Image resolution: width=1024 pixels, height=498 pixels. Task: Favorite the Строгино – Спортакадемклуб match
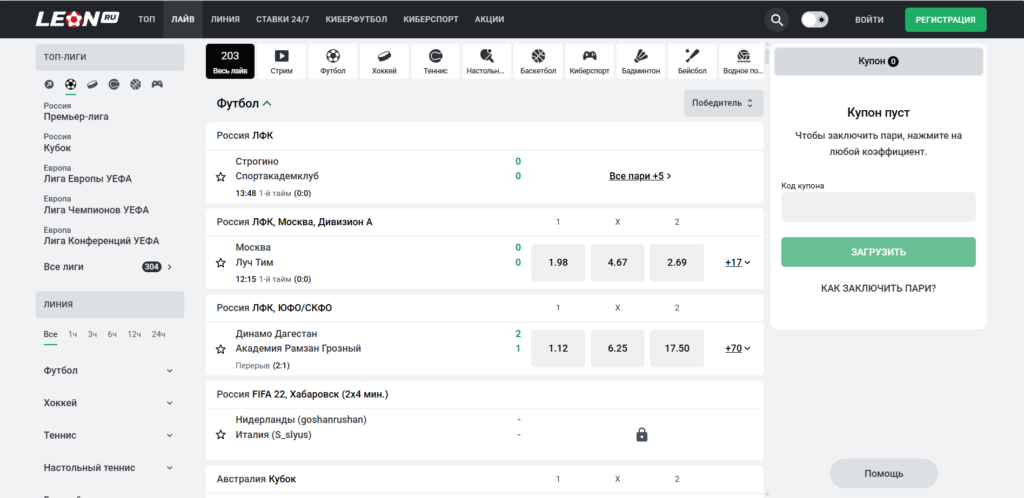[221, 177]
